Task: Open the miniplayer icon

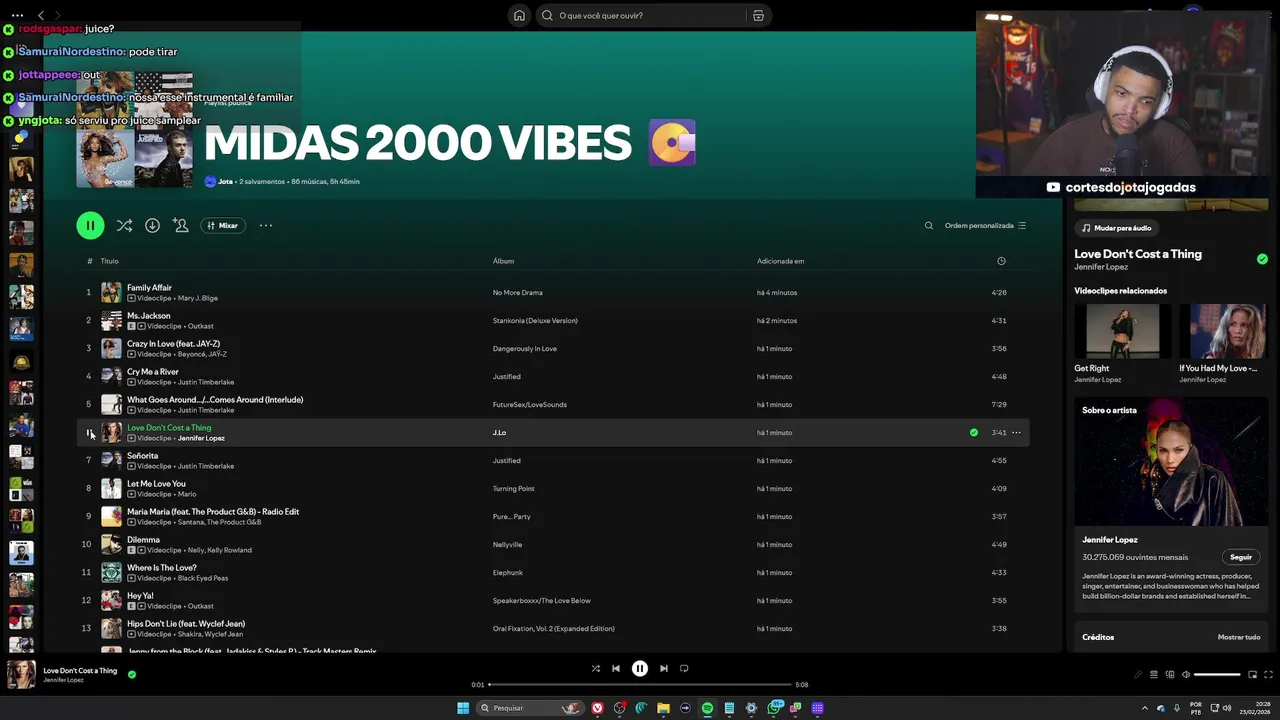Action: [x=1252, y=674]
